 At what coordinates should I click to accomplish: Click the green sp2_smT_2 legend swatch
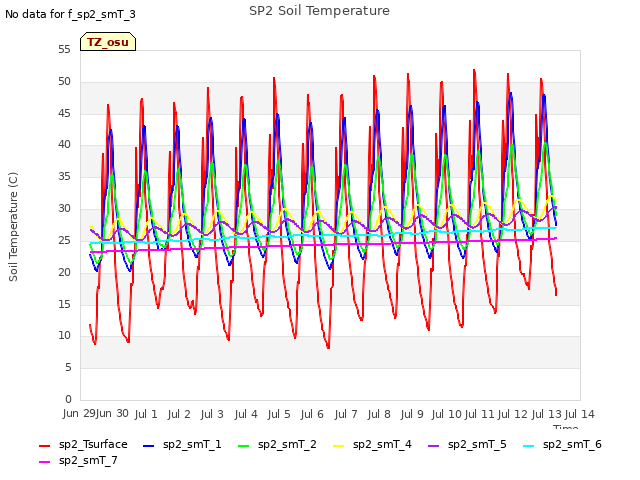tap(243, 446)
